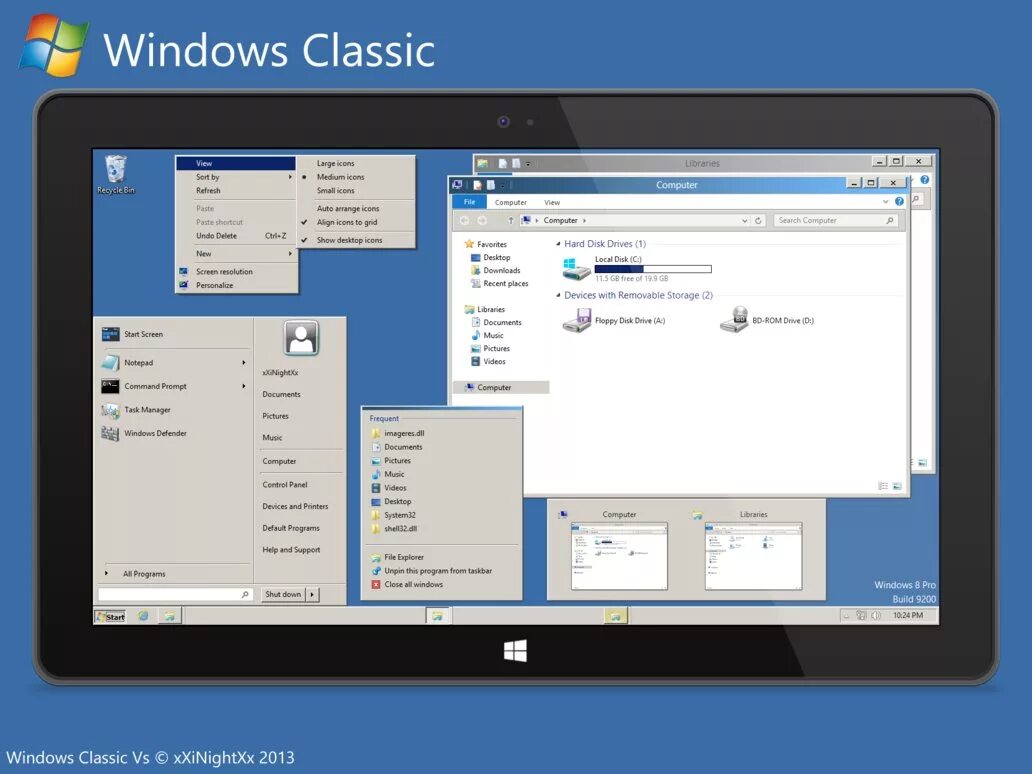Image resolution: width=1032 pixels, height=774 pixels.
Task: Open the address bar history dropdown
Action: pyautogui.click(x=744, y=221)
